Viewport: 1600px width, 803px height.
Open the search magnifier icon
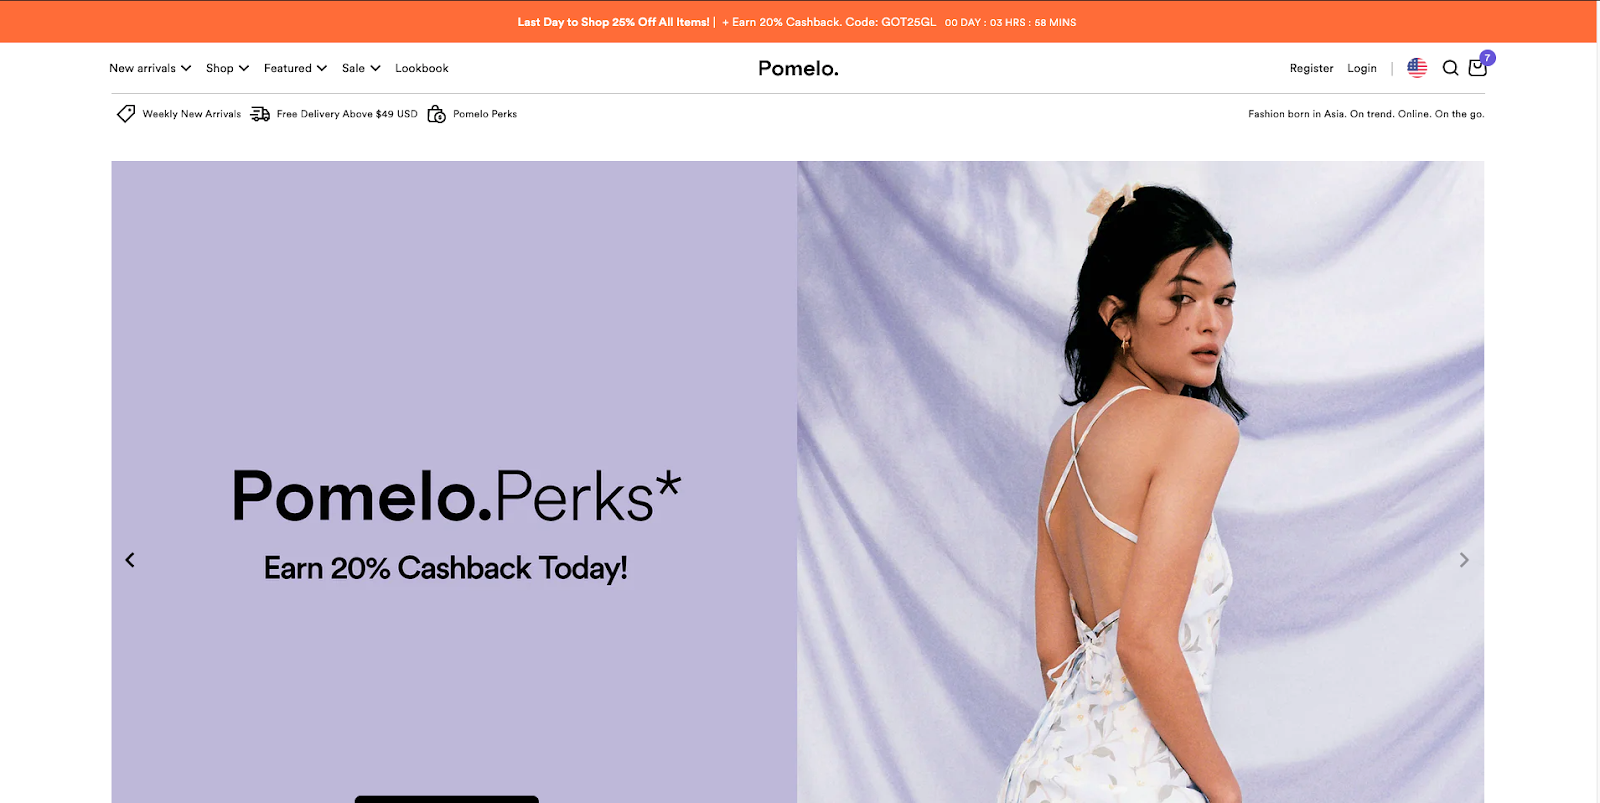click(x=1450, y=68)
